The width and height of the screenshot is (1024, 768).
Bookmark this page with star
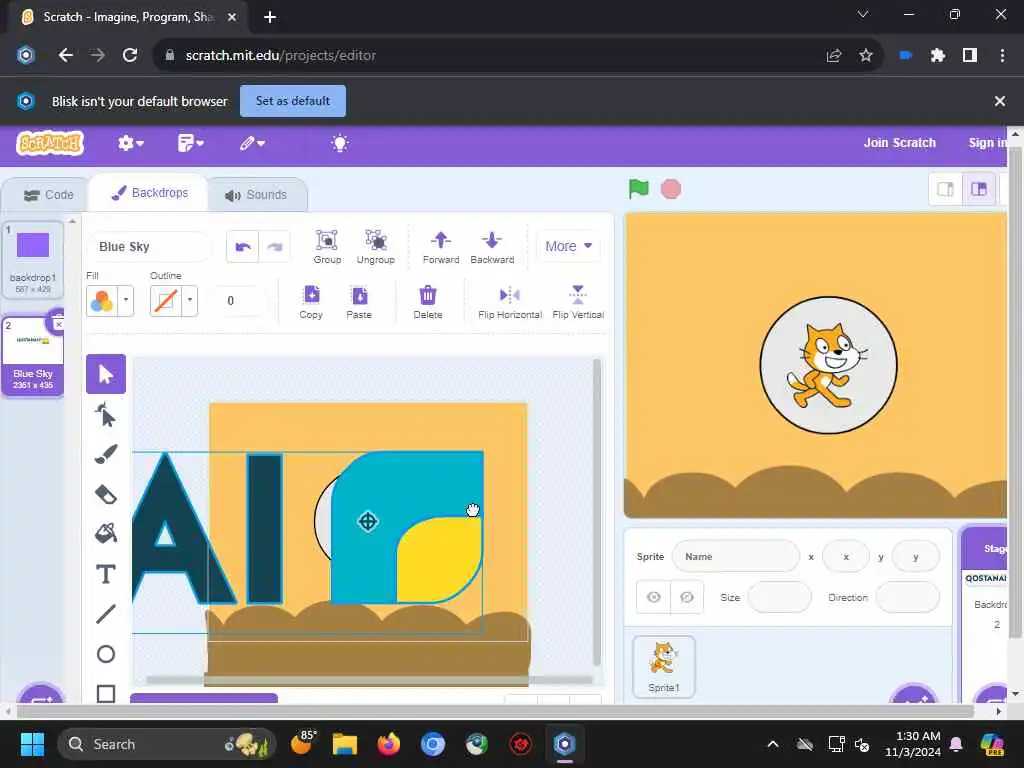[x=865, y=56]
